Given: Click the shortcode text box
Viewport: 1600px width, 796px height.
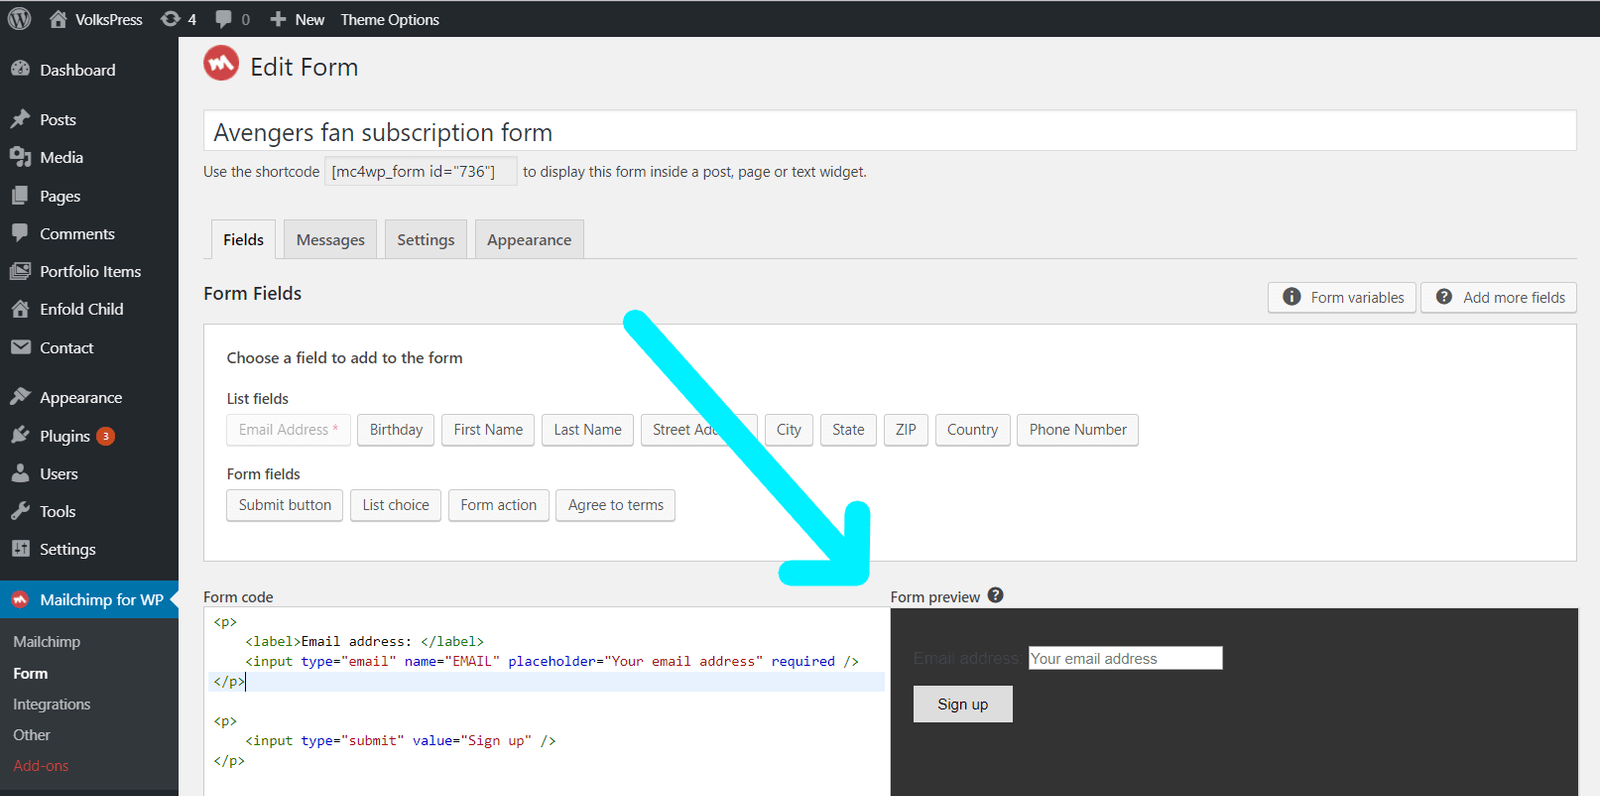Looking at the screenshot, I should tap(421, 172).
